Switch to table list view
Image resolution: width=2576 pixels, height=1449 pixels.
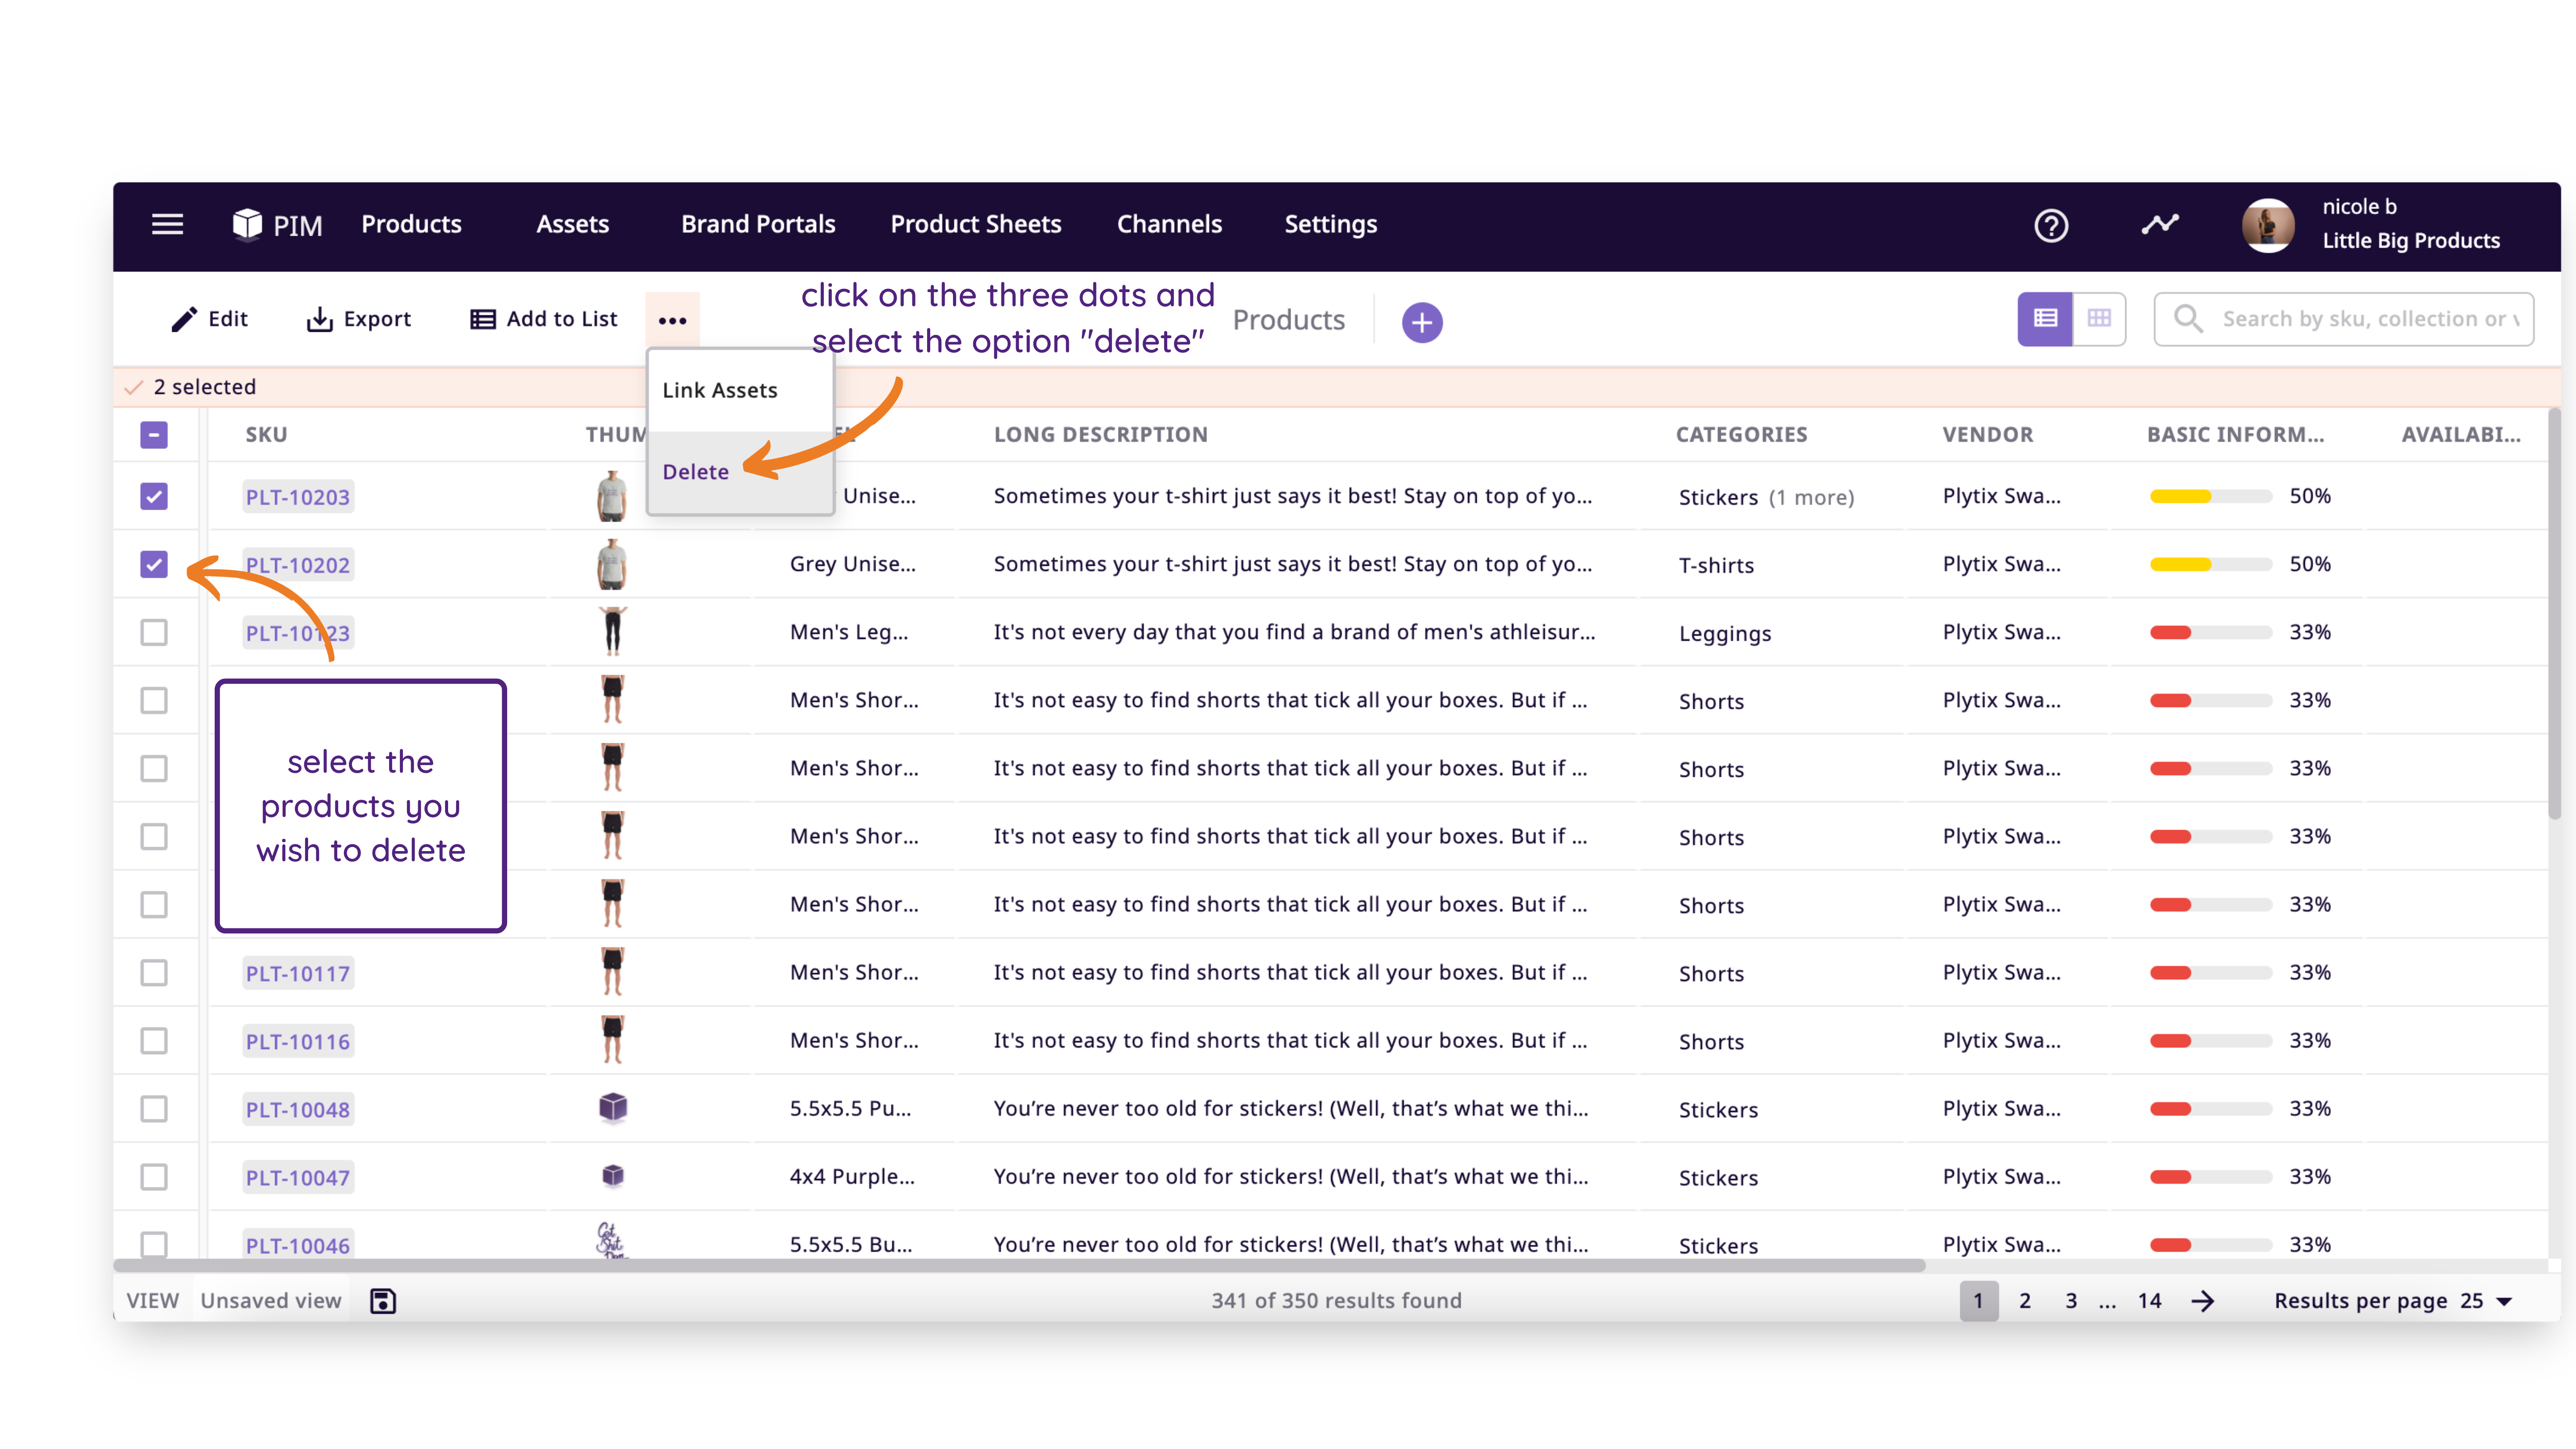click(x=2045, y=319)
